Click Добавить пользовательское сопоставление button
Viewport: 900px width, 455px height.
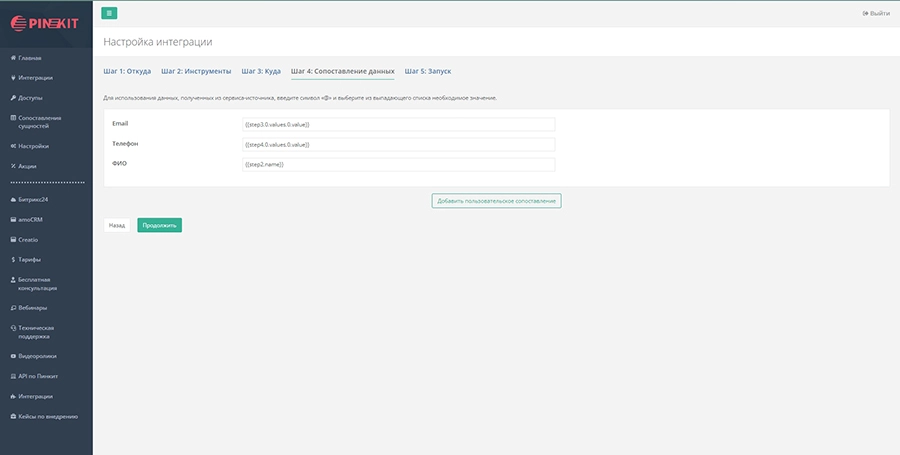(496, 201)
